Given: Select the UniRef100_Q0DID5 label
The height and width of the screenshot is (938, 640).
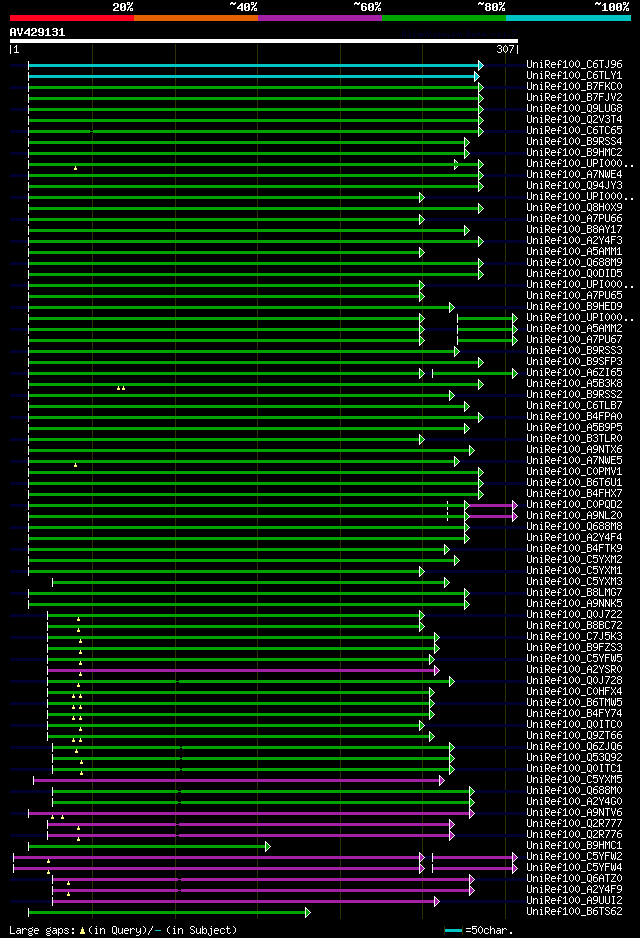Looking at the screenshot, I should coord(574,273).
